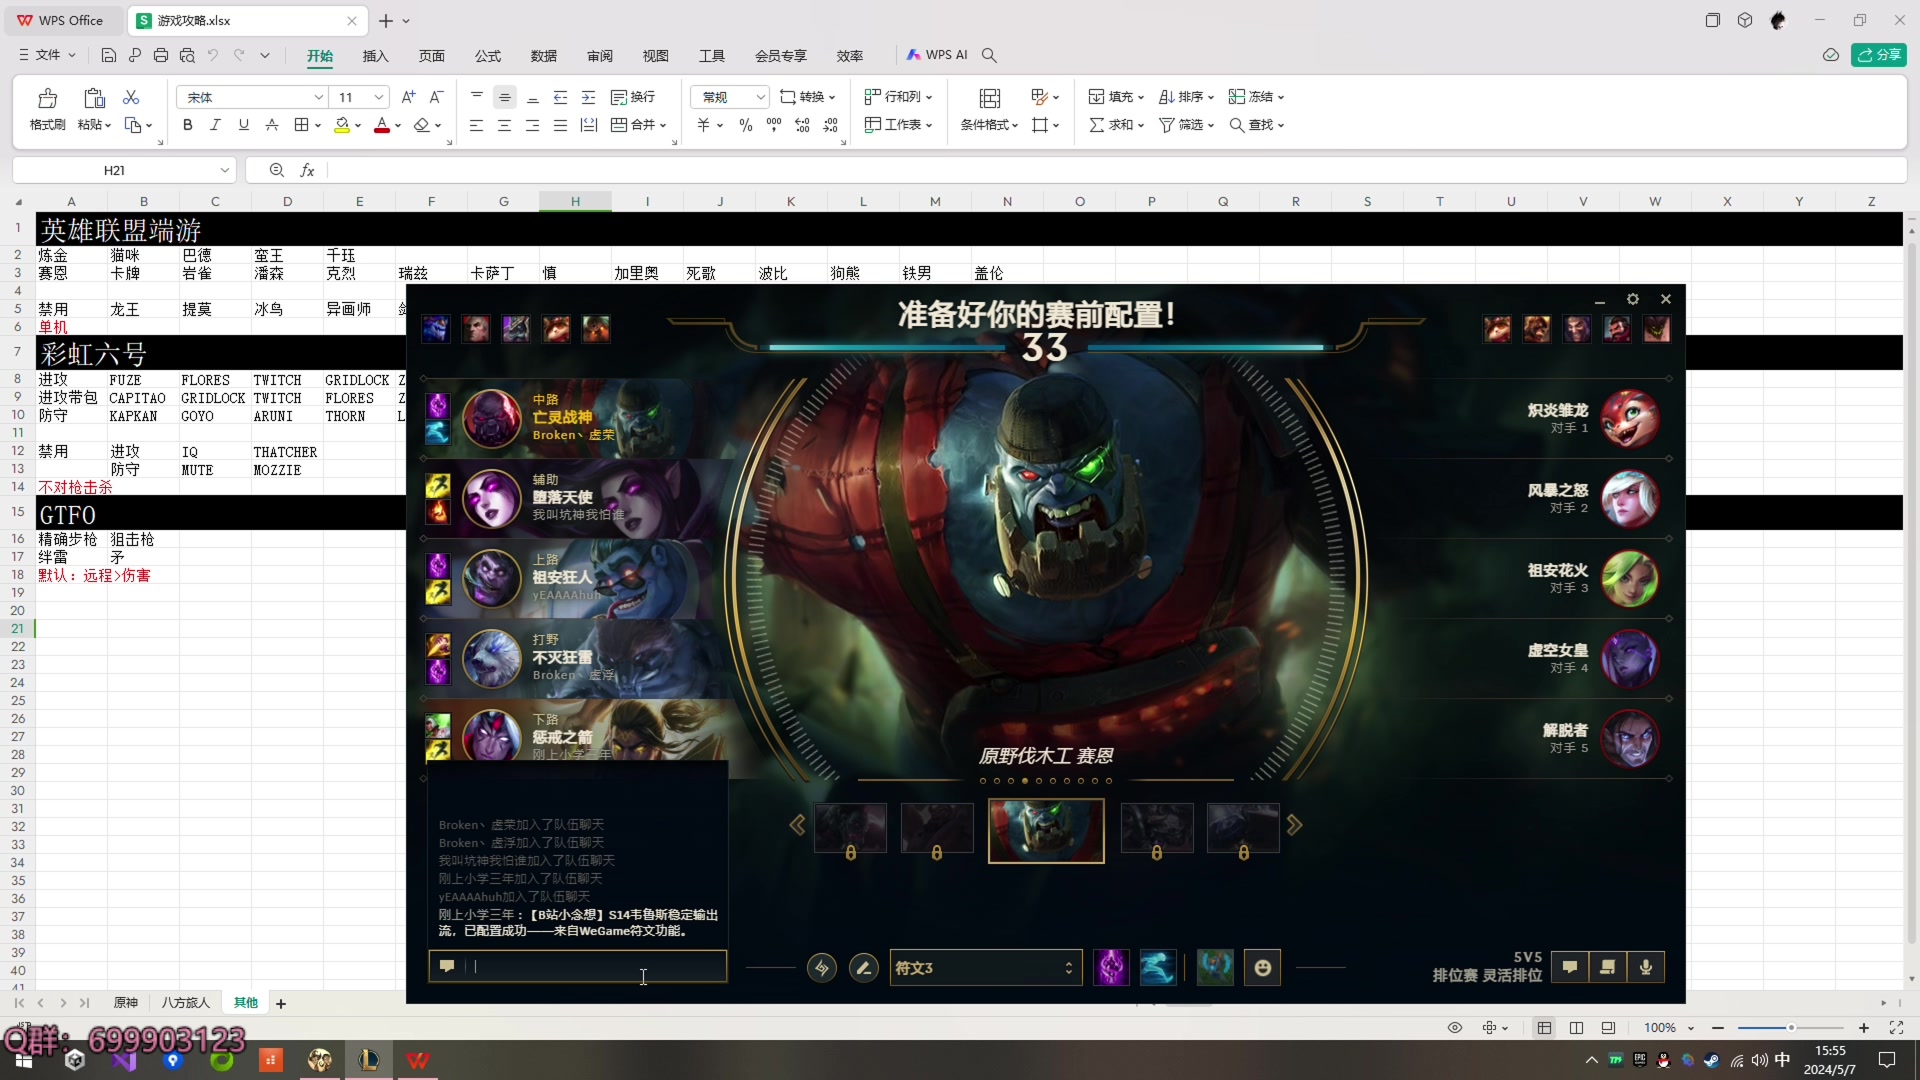Expand the Merge cells (合并) dropdown
The width and height of the screenshot is (1920, 1080).
(x=663, y=125)
